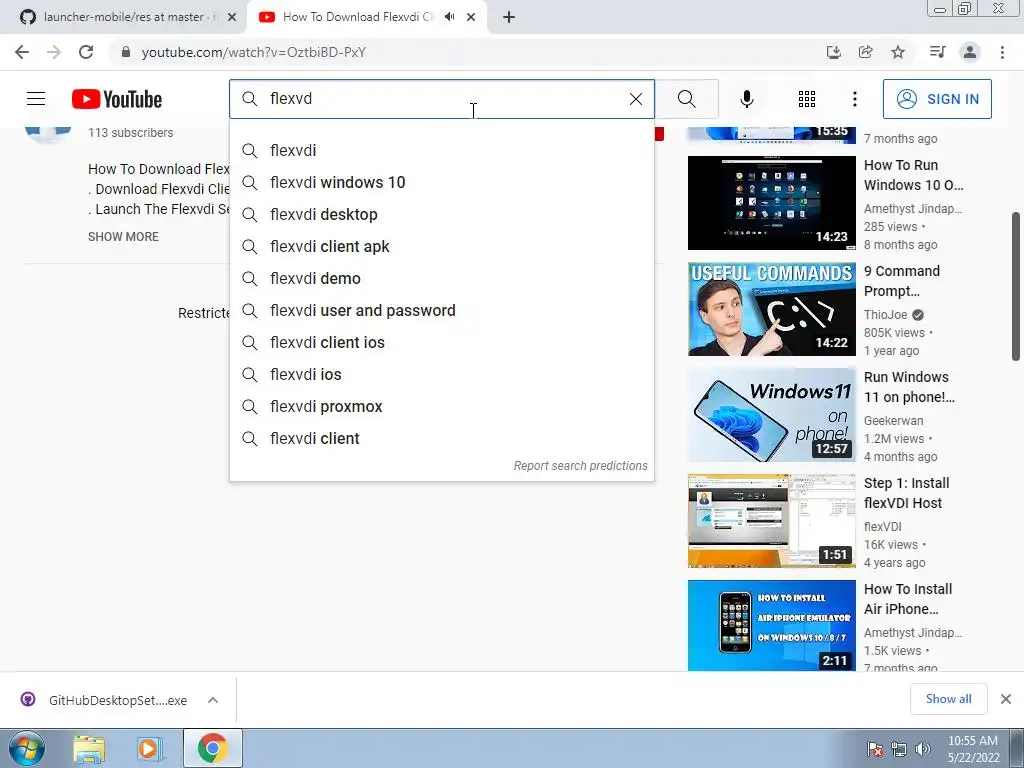Open Windows Media Player from the taskbar
Screen dimensions: 1024x768
pos(149,748)
